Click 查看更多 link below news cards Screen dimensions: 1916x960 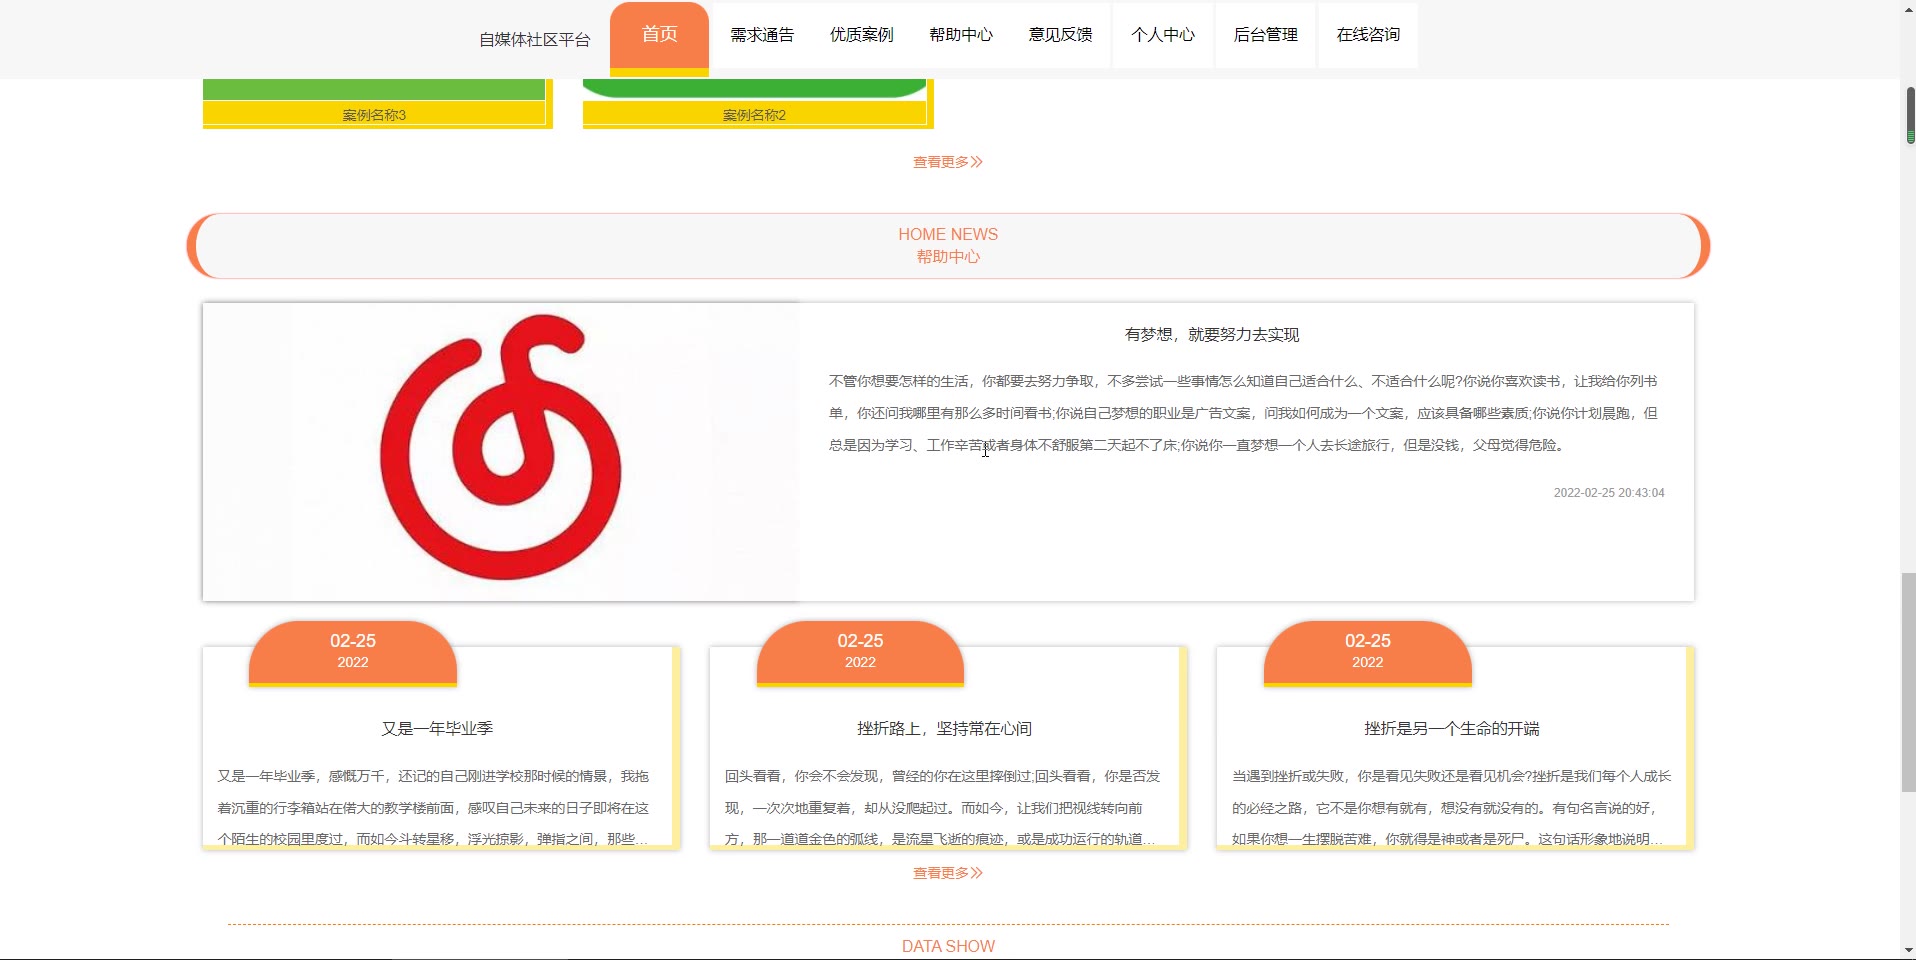pyautogui.click(x=948, y=873)
